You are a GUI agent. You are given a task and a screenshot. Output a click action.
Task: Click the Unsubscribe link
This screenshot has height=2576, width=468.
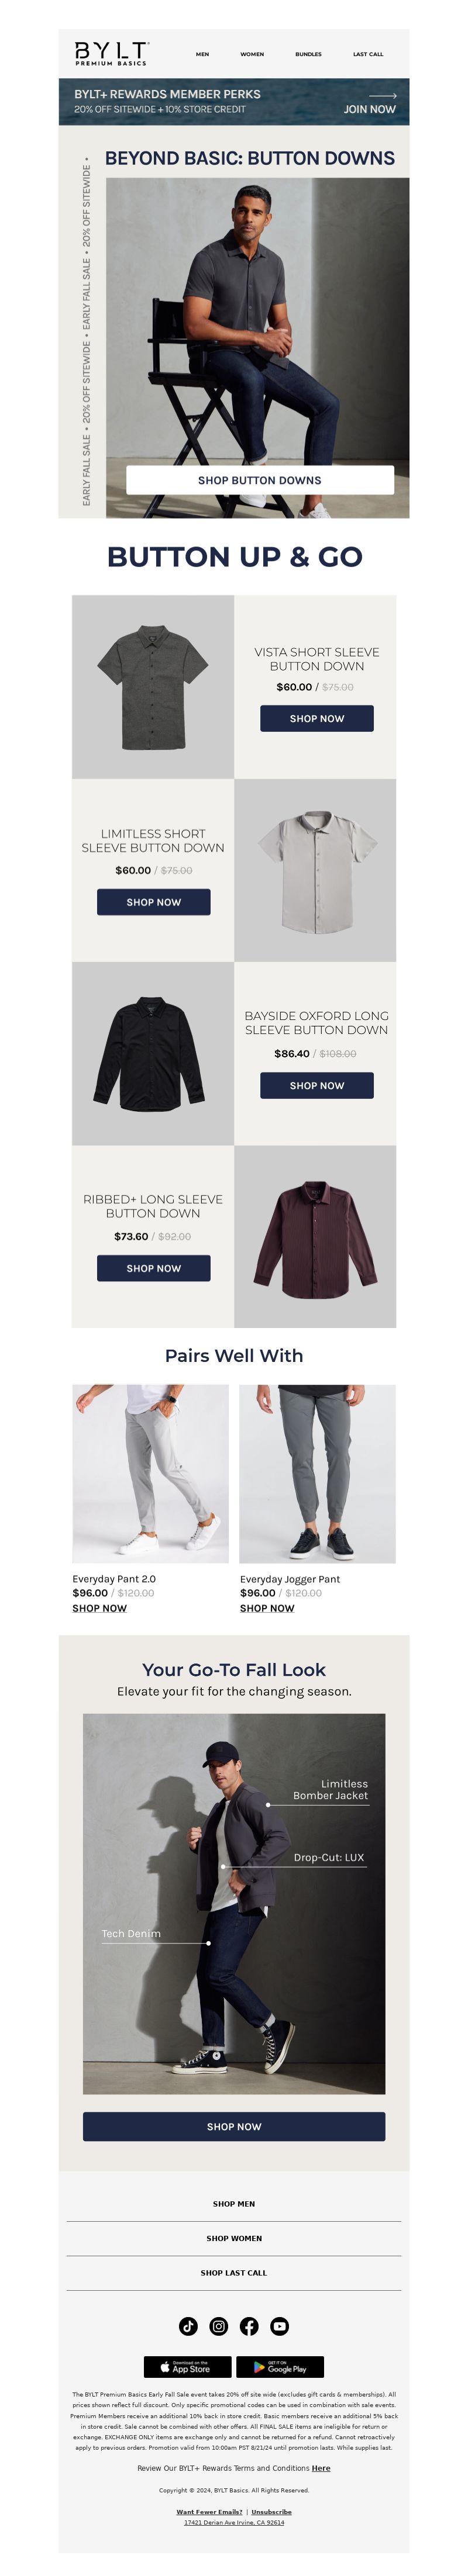tap(271, 2511)
